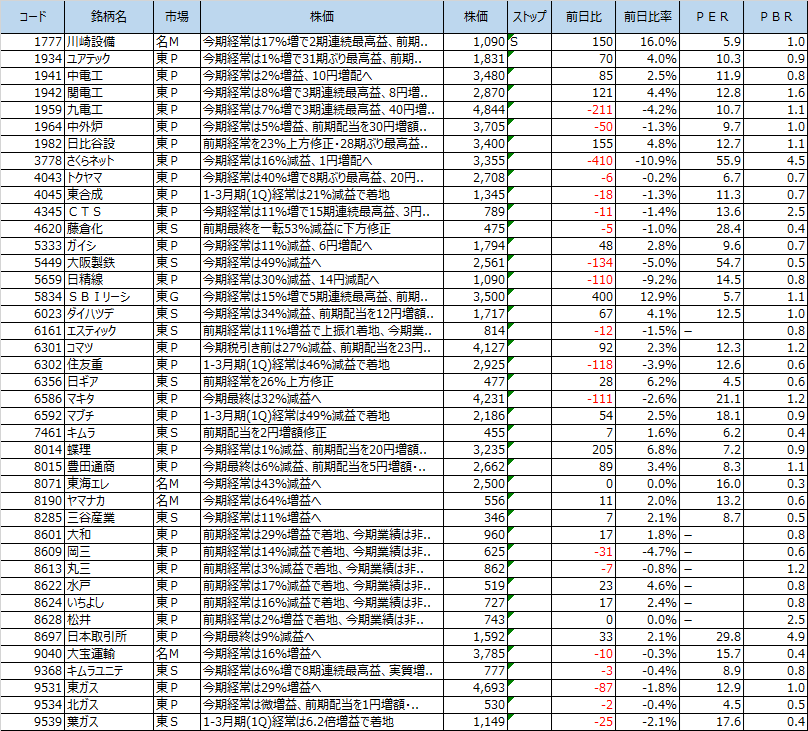Viewport: 808px width, 731px height.
Task: Click 東ガス headline 今期経常は29%増益へ
Action: click(x=322, y=688)
